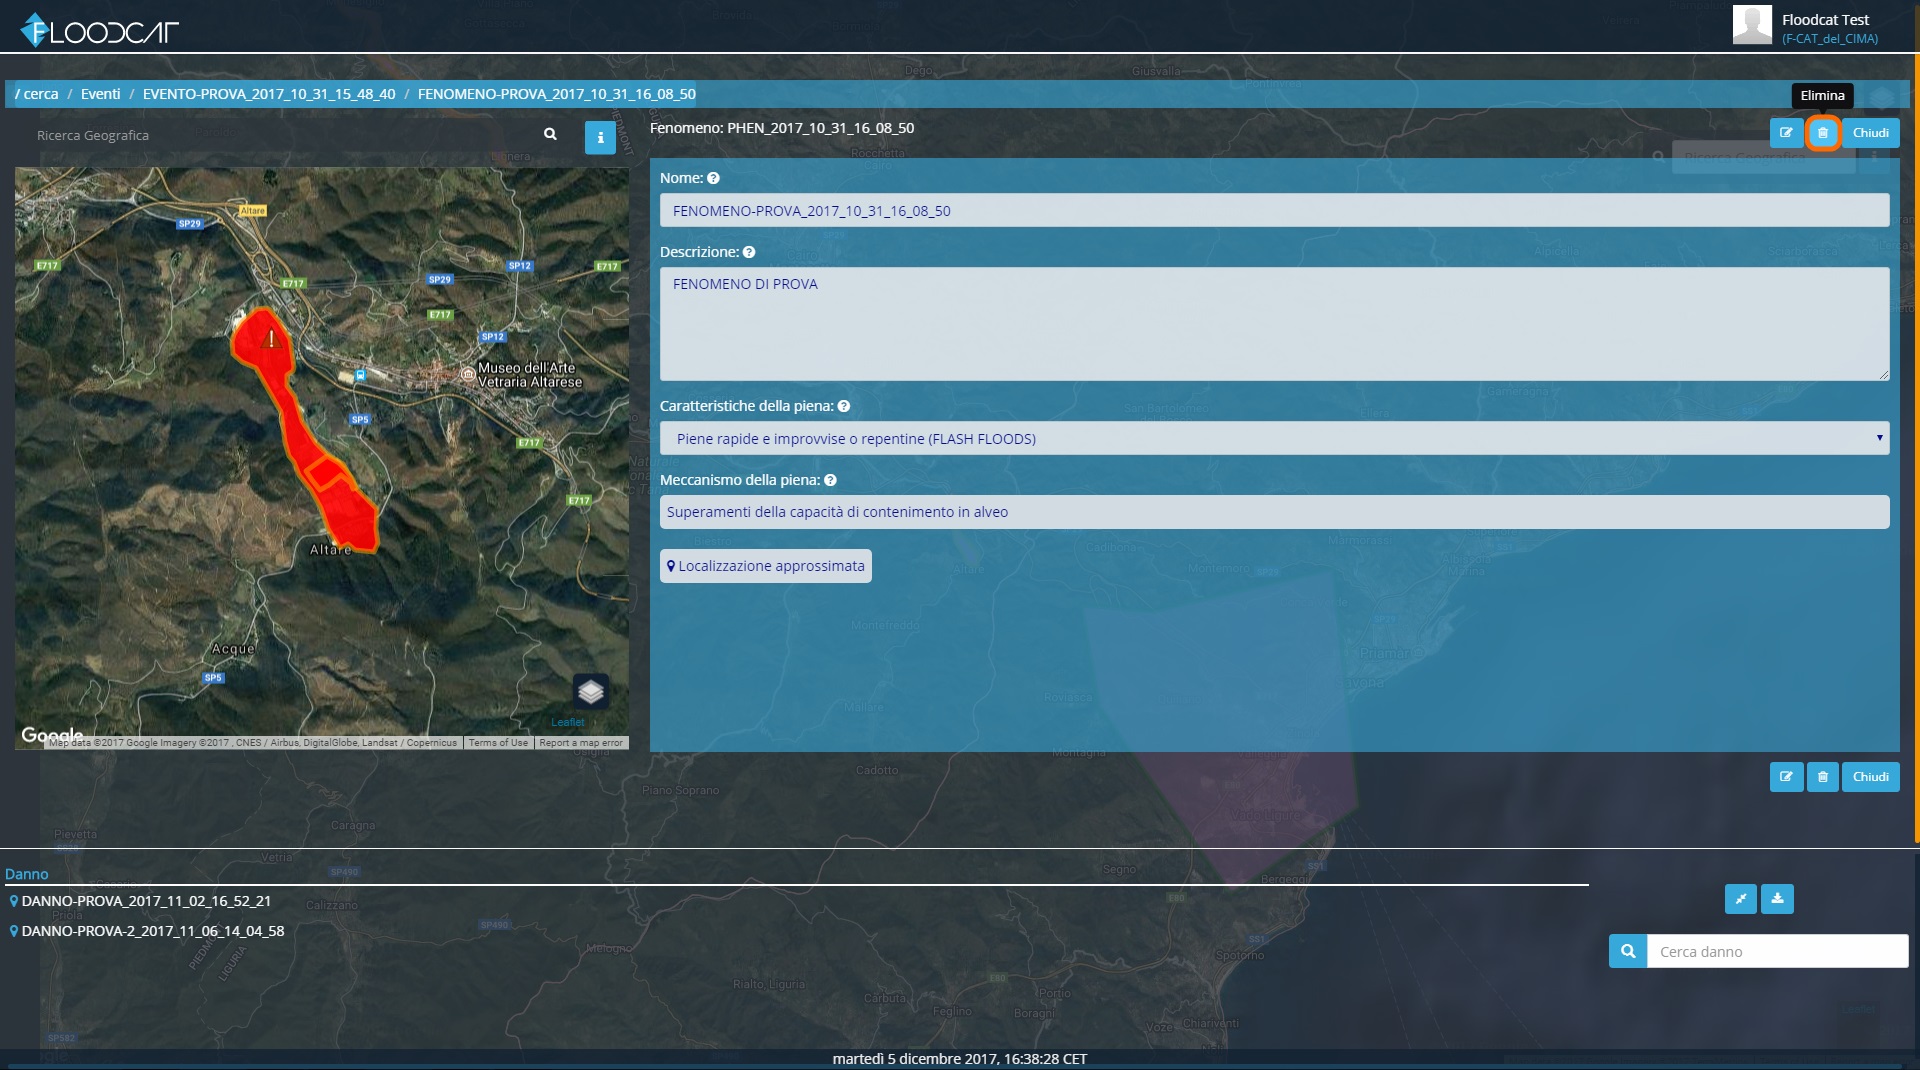Click the top Chiudi button
This screenshot has width=1920, height=1070.
click(x=1870, y=133)
